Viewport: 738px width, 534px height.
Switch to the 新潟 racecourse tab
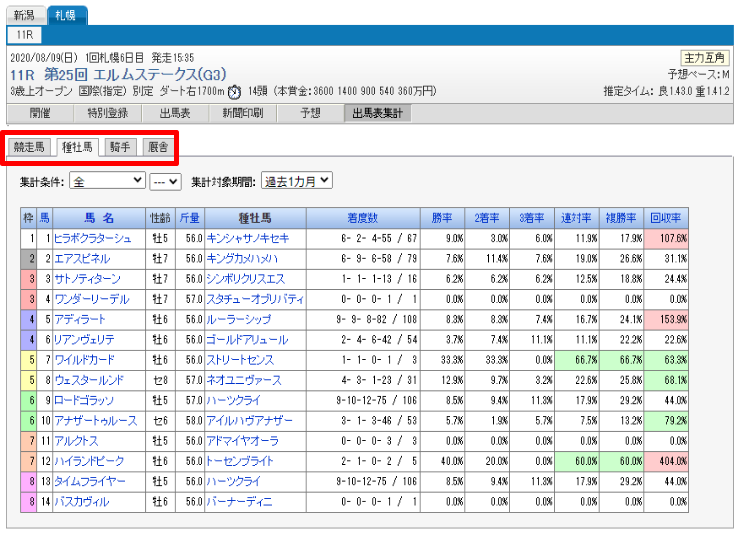24,15
